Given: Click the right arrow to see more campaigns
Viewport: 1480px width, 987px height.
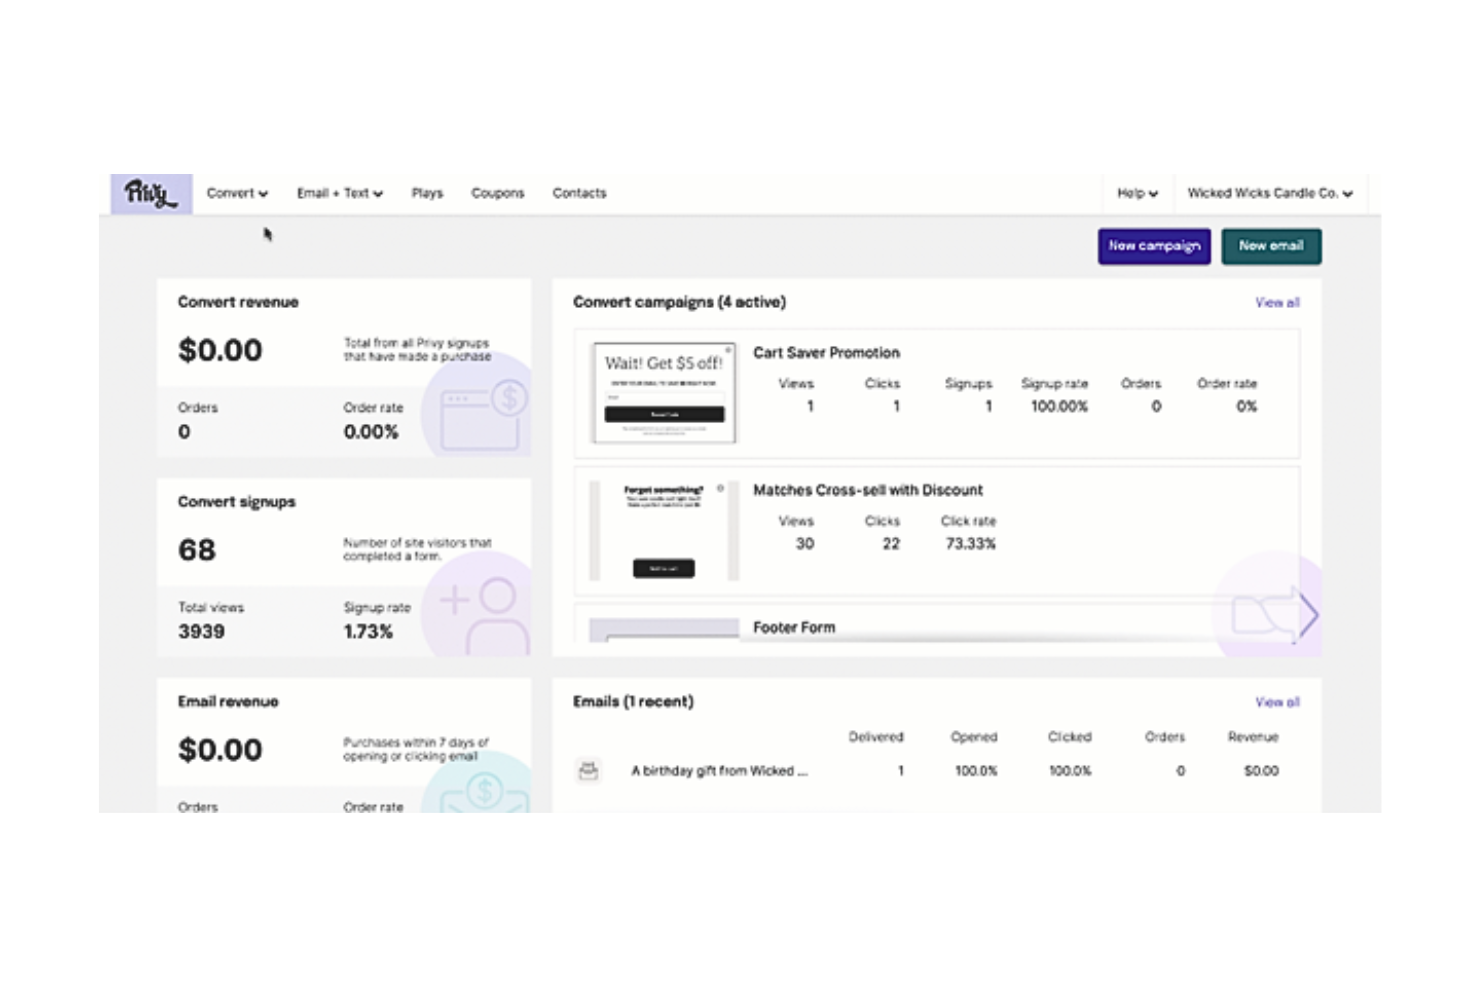Looking at the screenshot, I should 1308,616.
